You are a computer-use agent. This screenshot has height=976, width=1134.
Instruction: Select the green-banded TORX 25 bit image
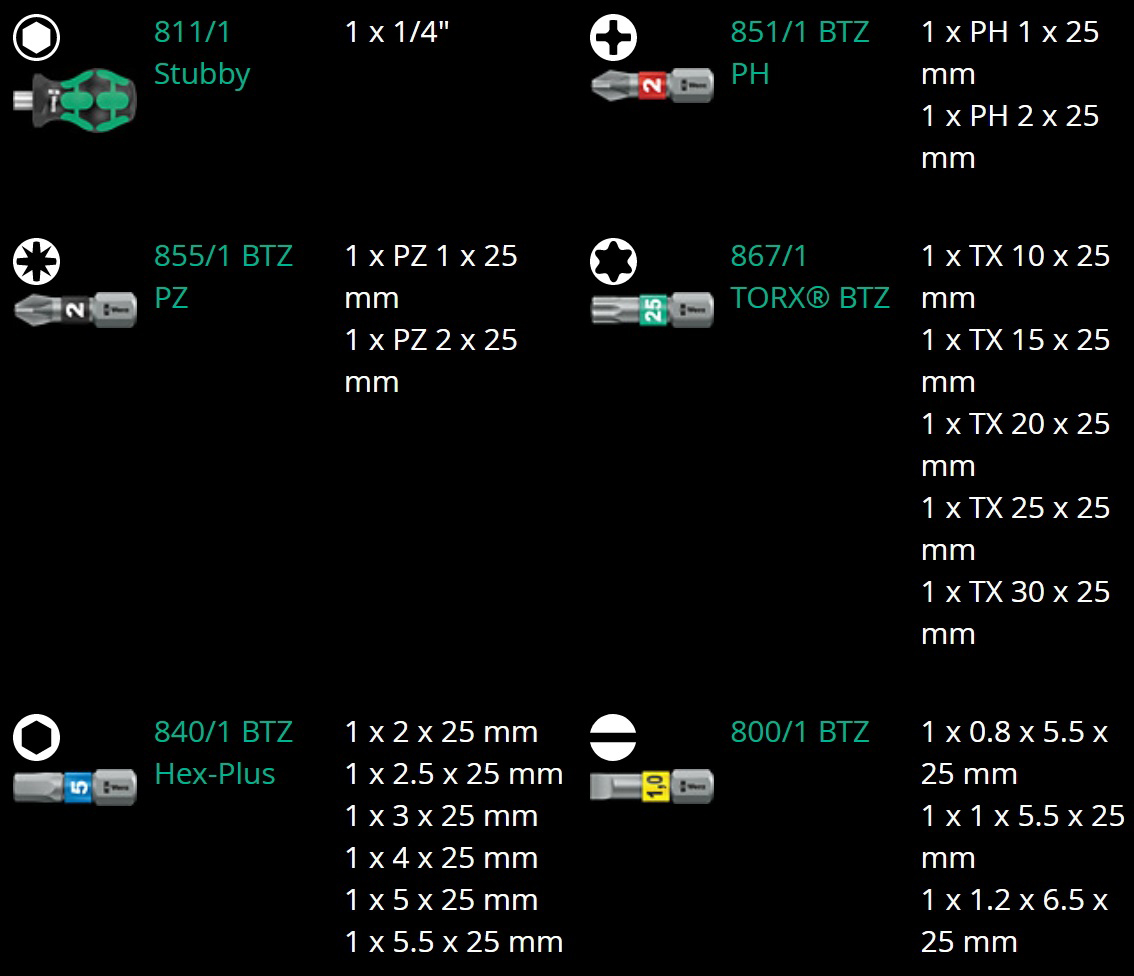pyautogui.click(x=652, y=310)
